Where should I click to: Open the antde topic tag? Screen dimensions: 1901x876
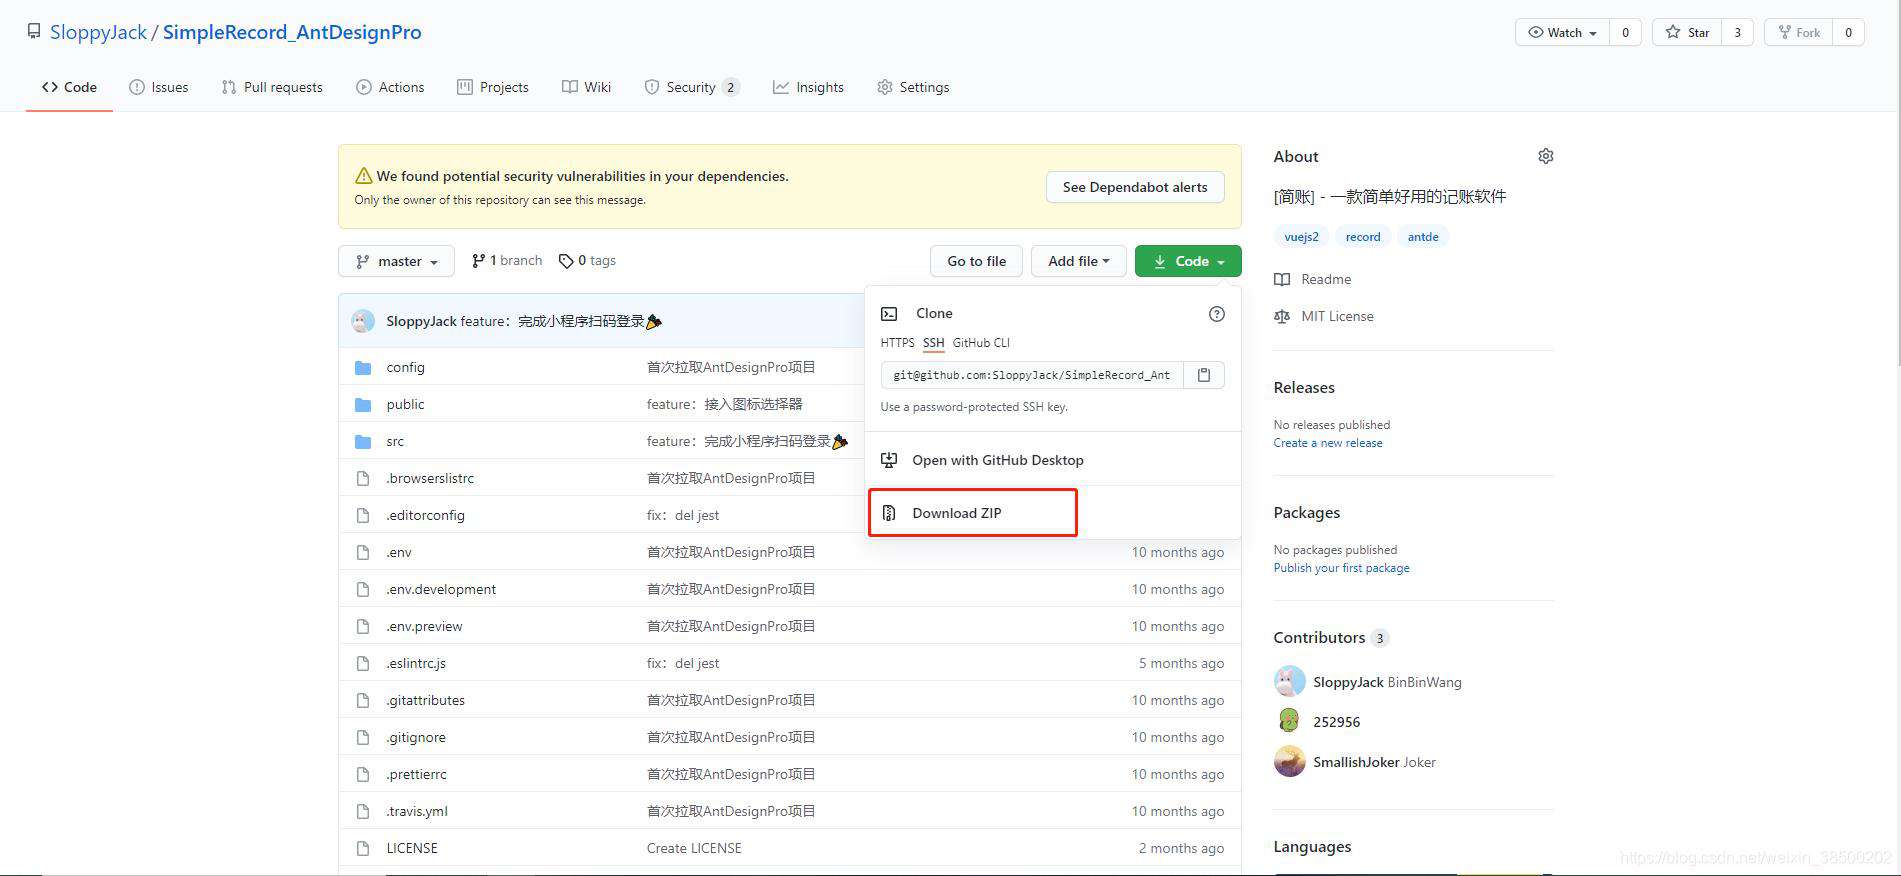tap(1423, 237)
